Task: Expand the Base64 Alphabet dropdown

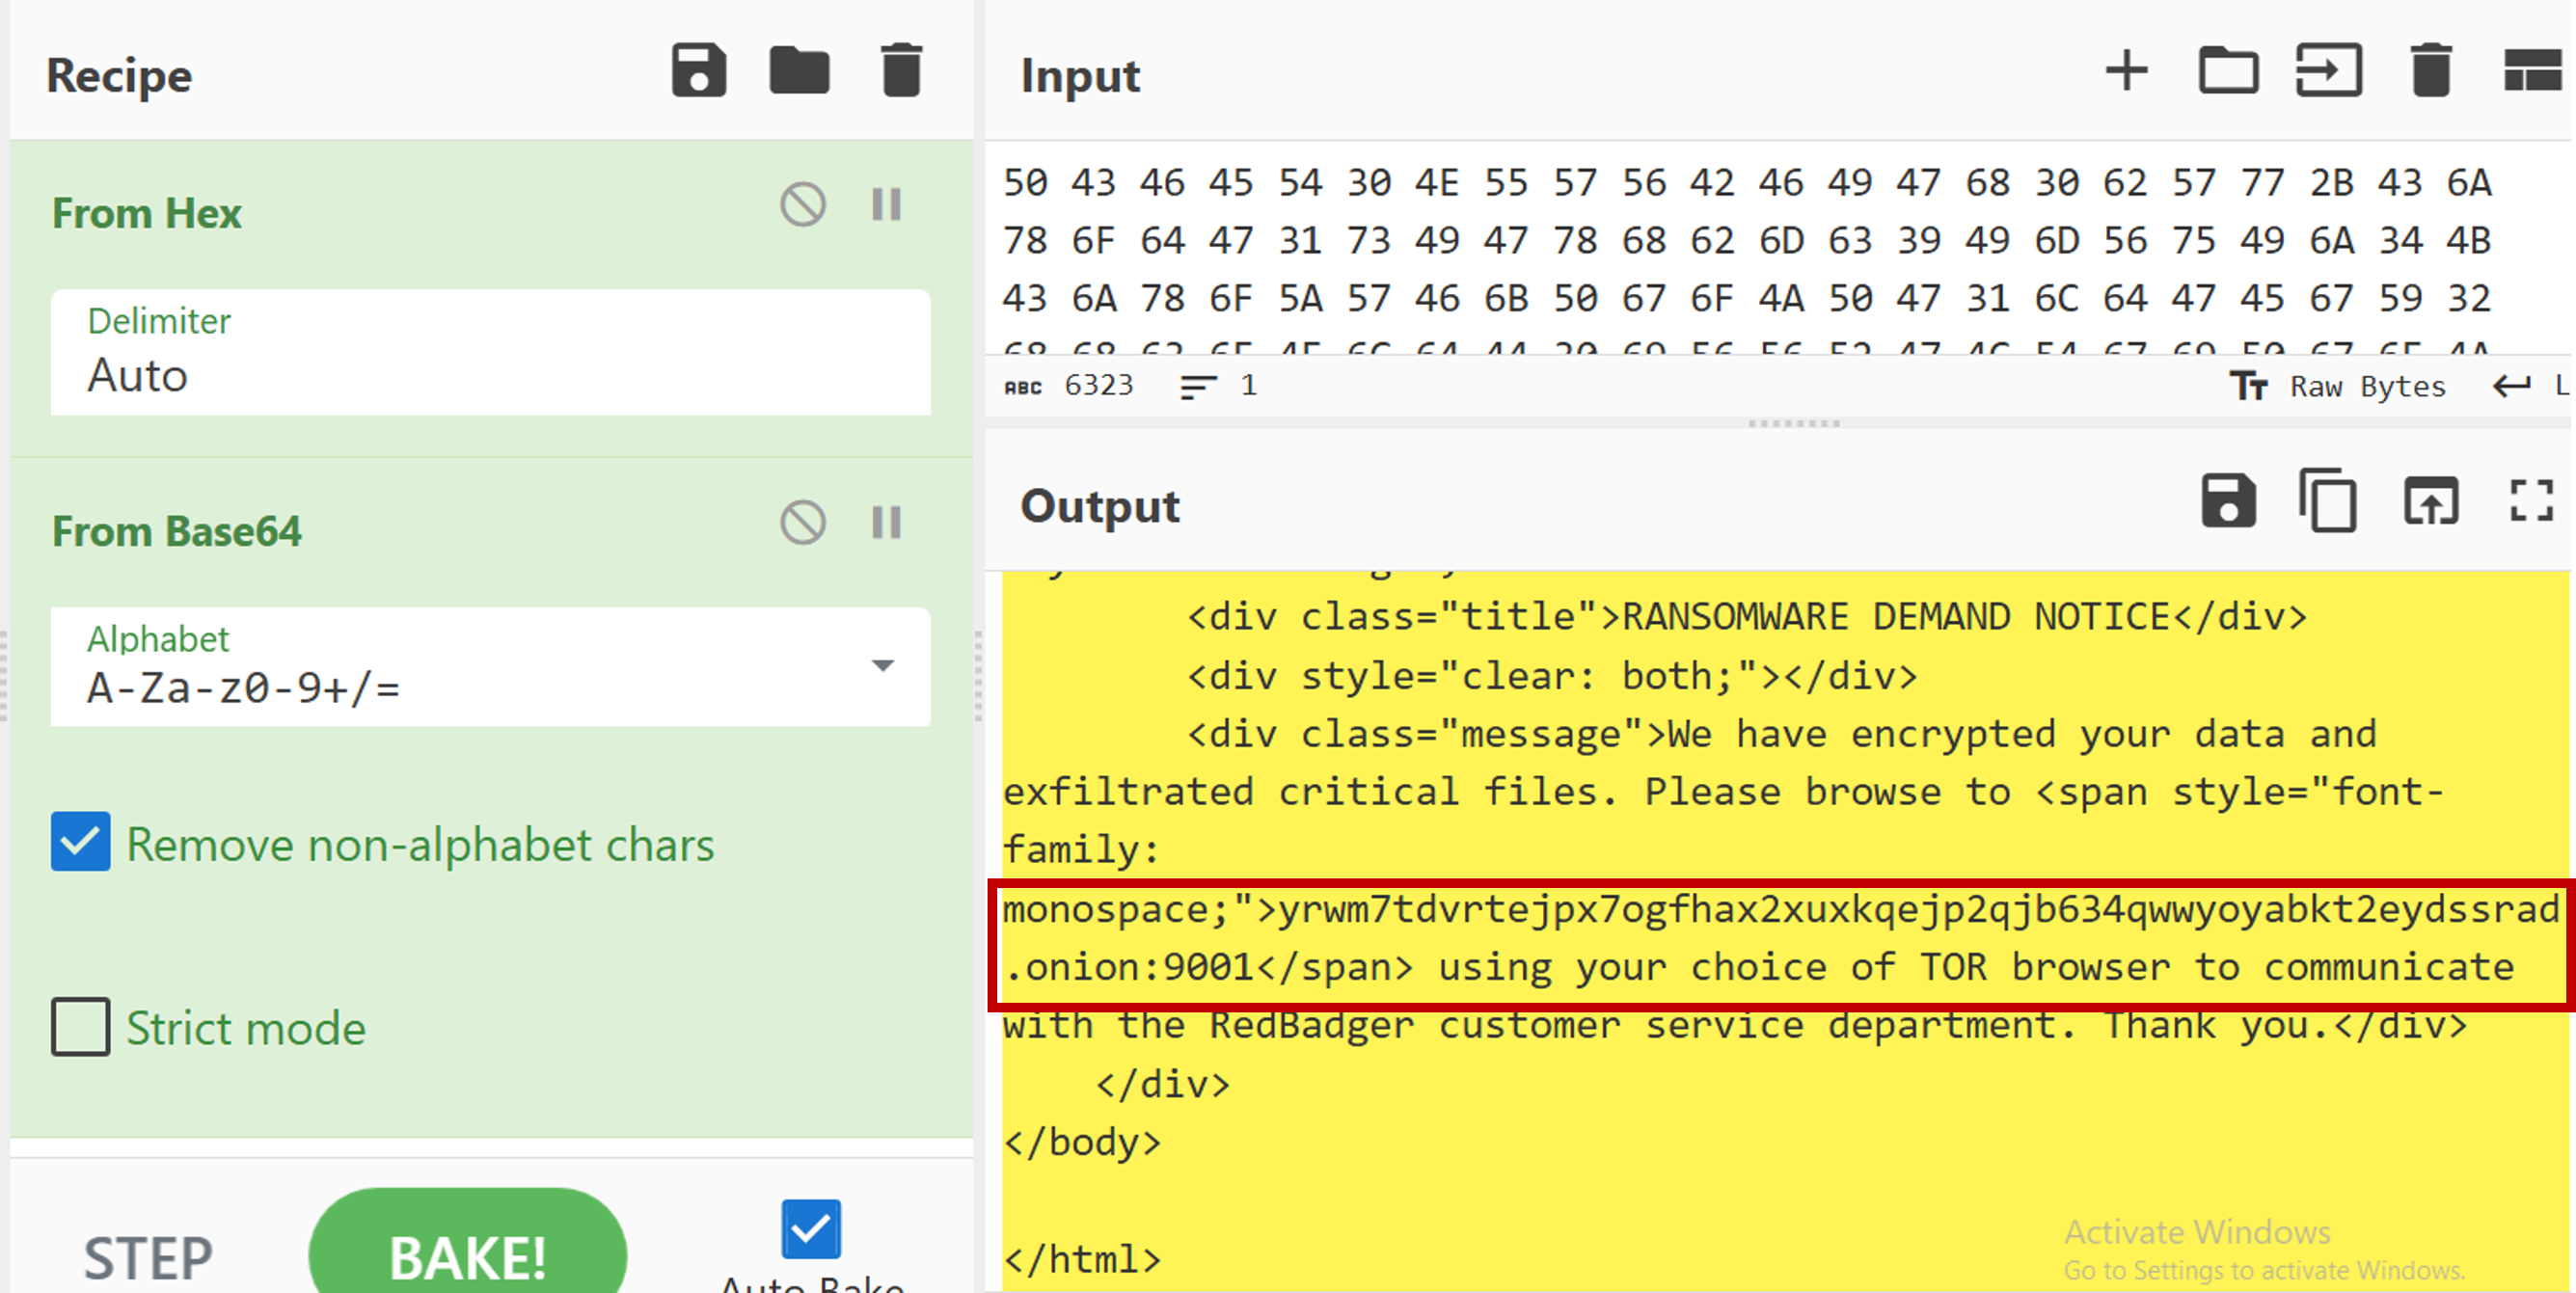Action: [x=882, y=666]
